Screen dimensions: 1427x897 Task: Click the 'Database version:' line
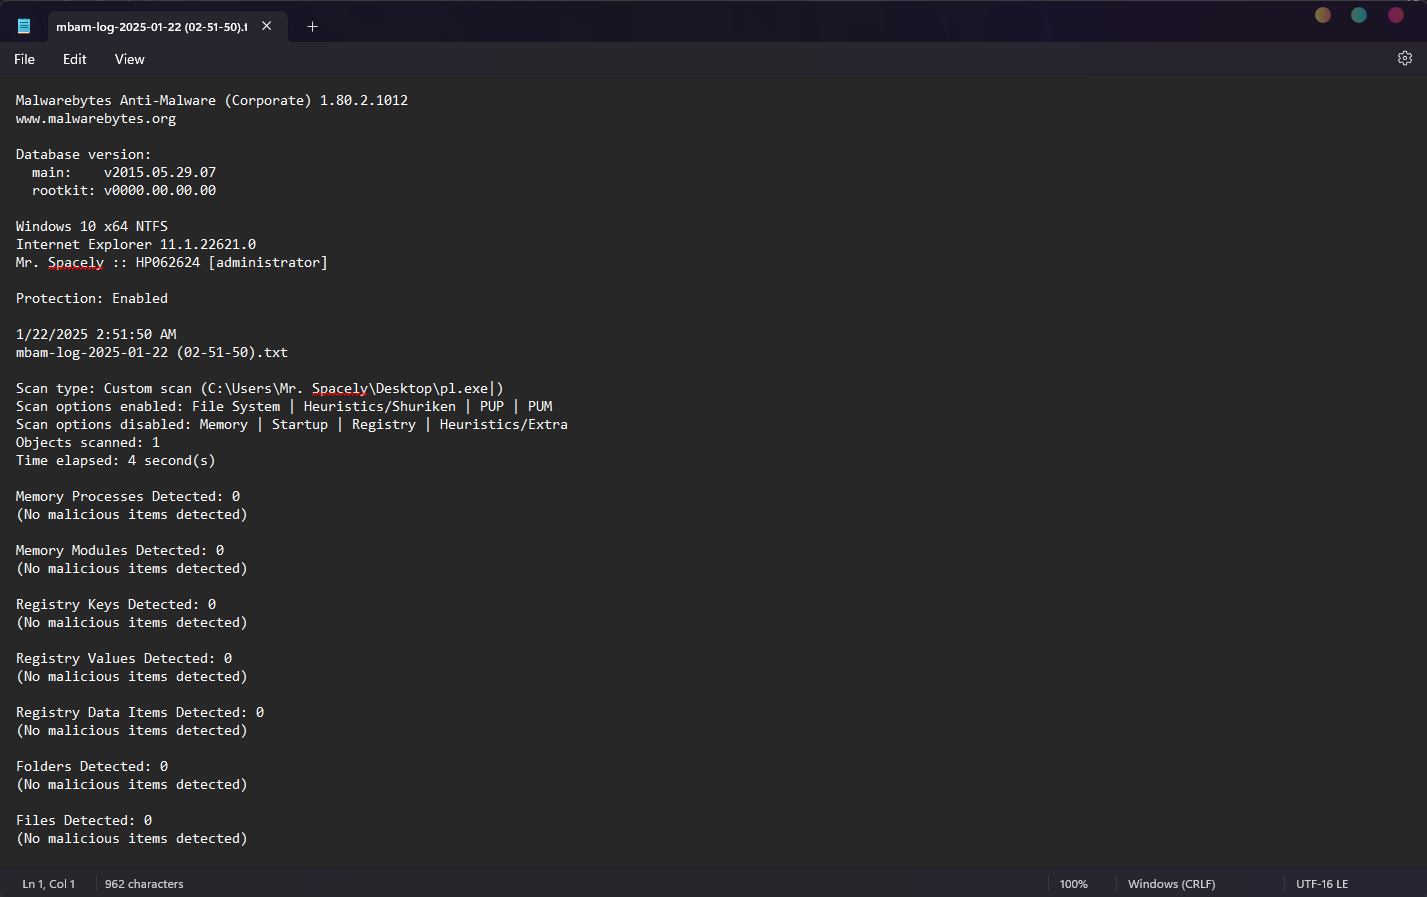coord(84,154)
